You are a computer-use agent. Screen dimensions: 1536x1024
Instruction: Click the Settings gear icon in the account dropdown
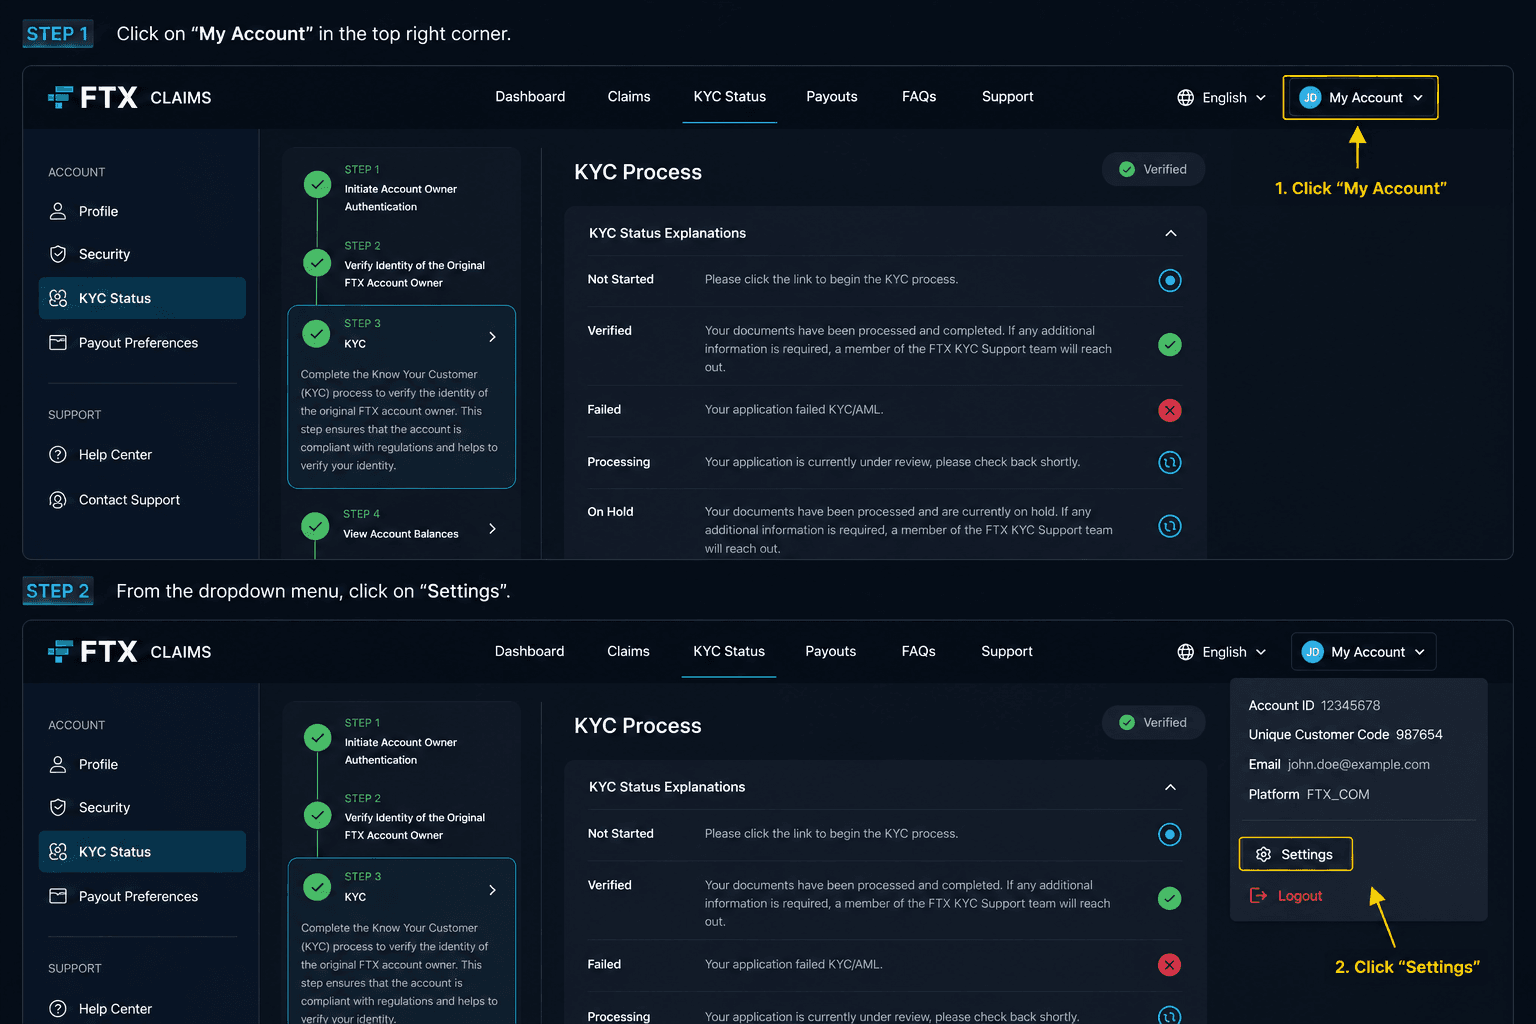click(1263, 854)
